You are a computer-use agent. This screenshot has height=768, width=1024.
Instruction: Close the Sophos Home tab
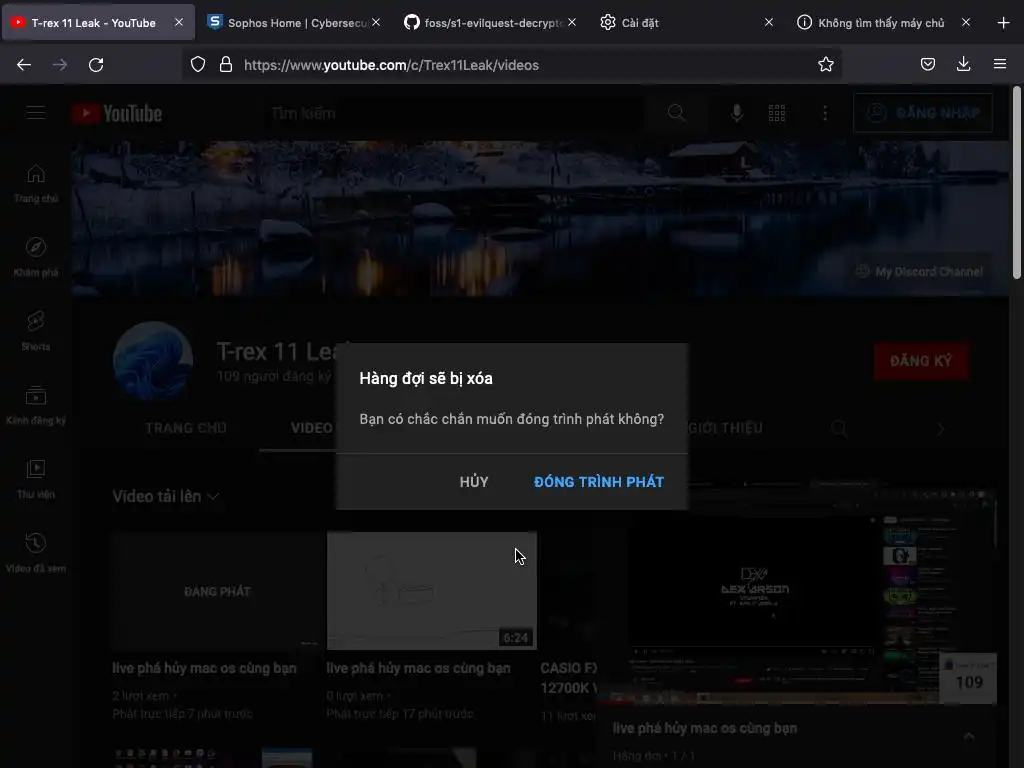tap(376, 22)
